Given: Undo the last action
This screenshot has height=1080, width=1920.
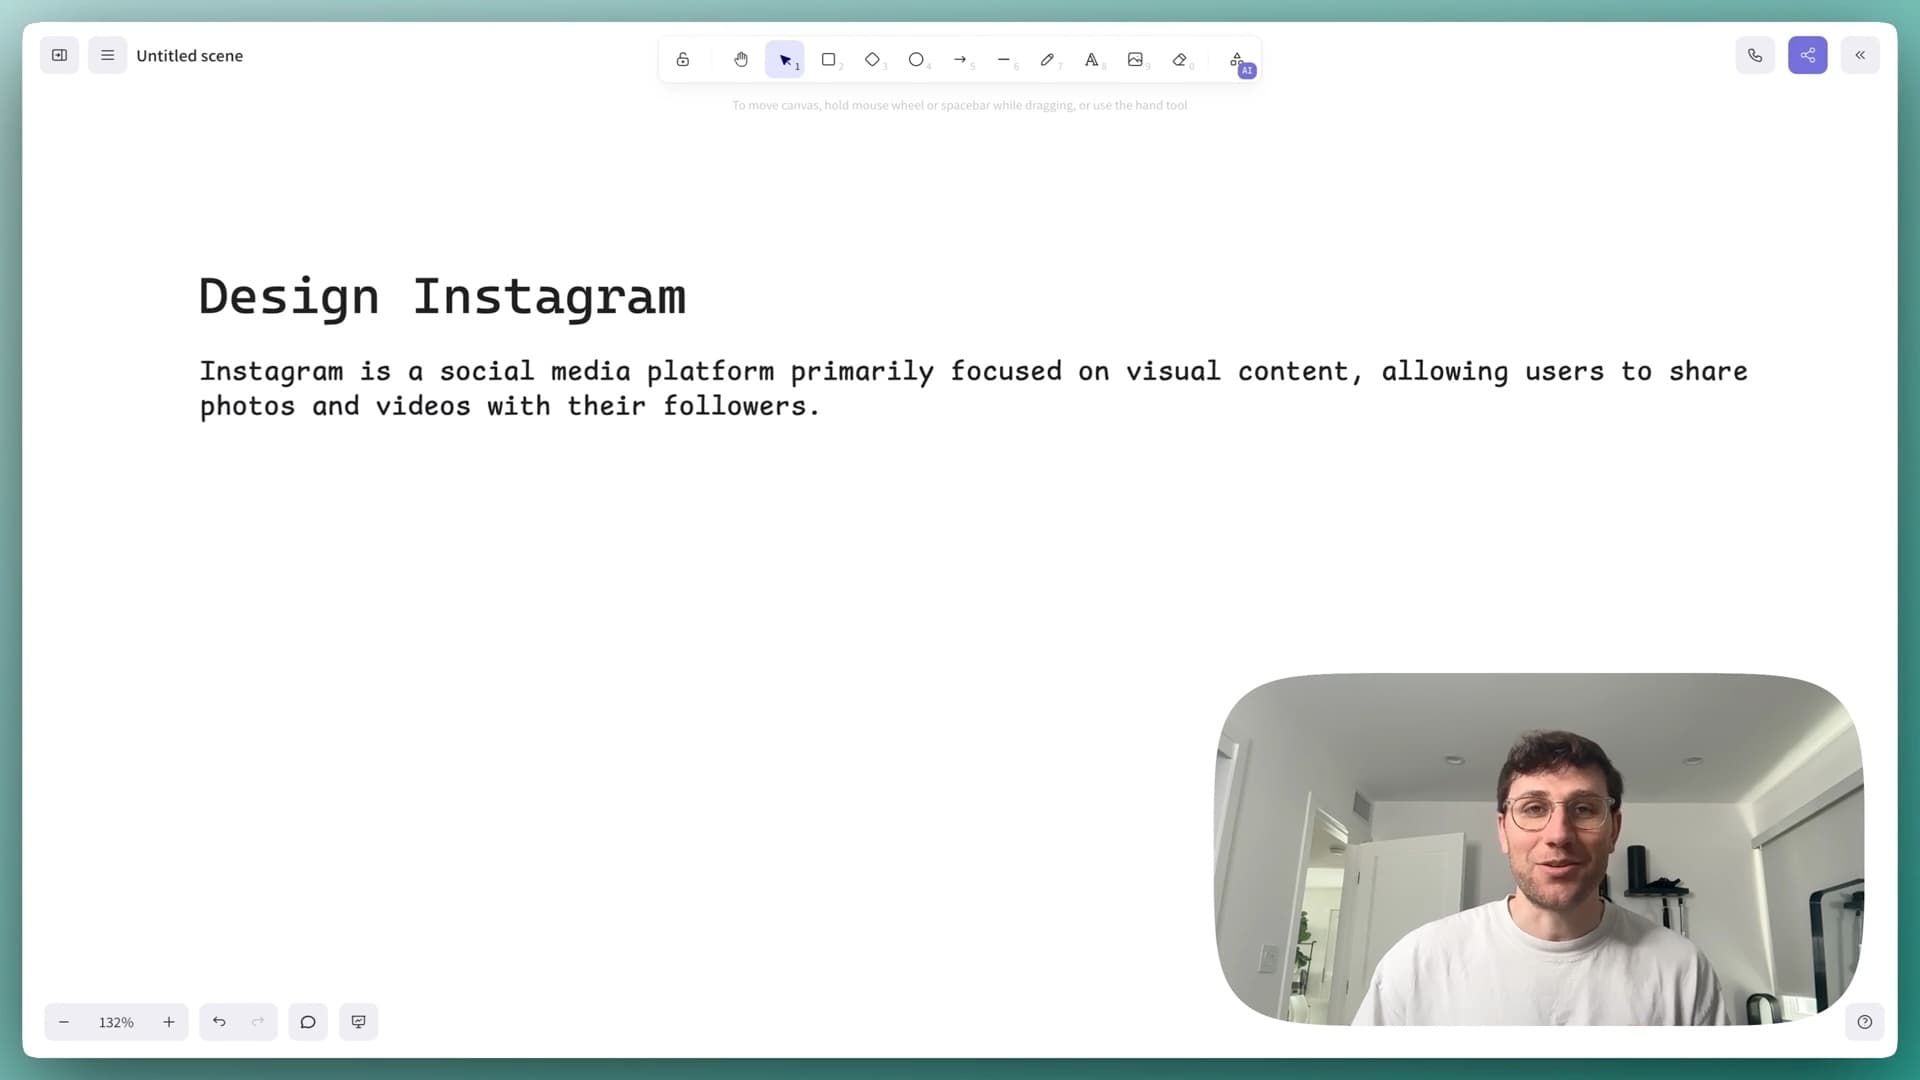Looking at the screenshot, I should (219, 1022).
